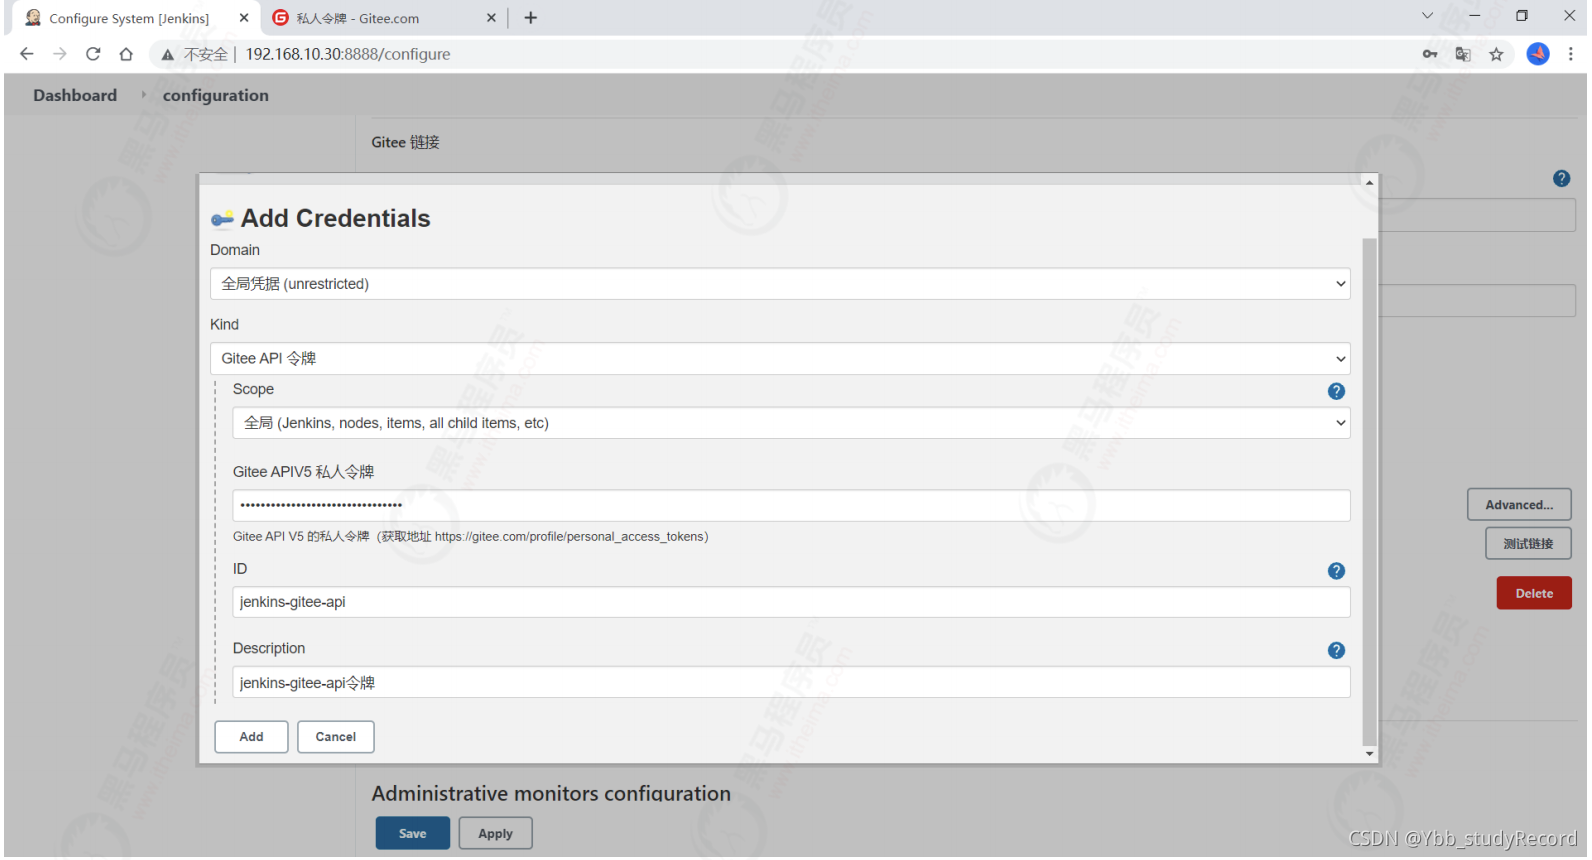
Task: Bookmark this page with the star icon
Action: tap(1496, 54)
